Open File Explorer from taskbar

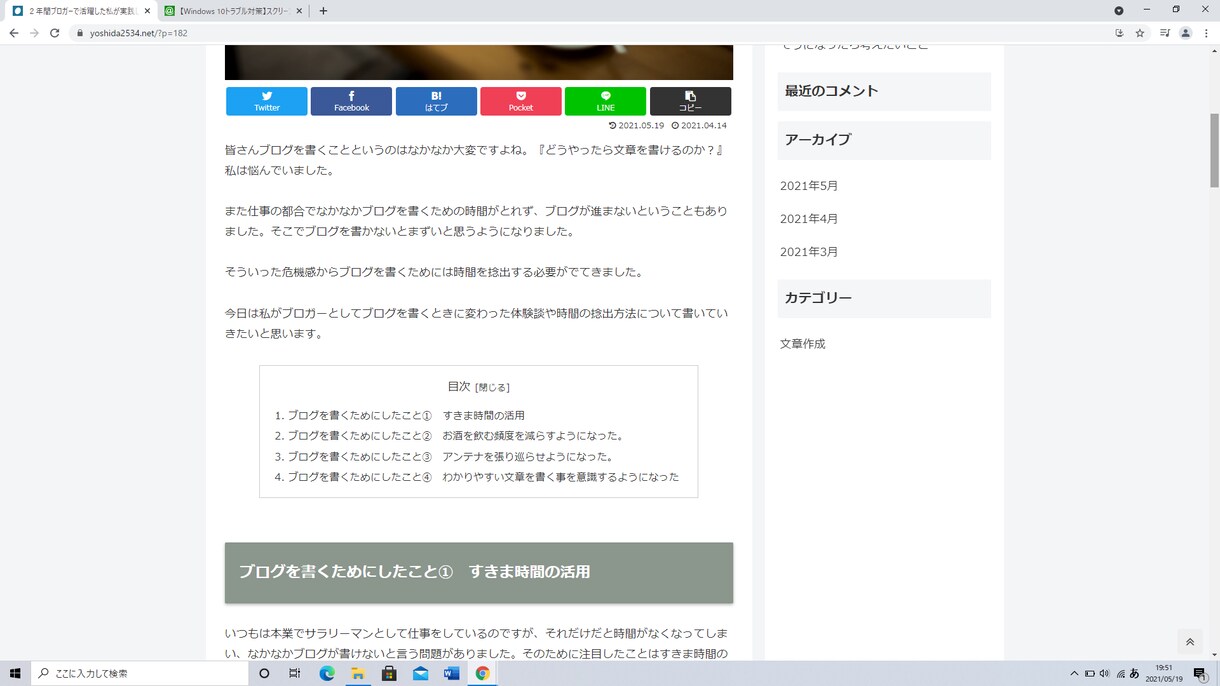[358, 673]
